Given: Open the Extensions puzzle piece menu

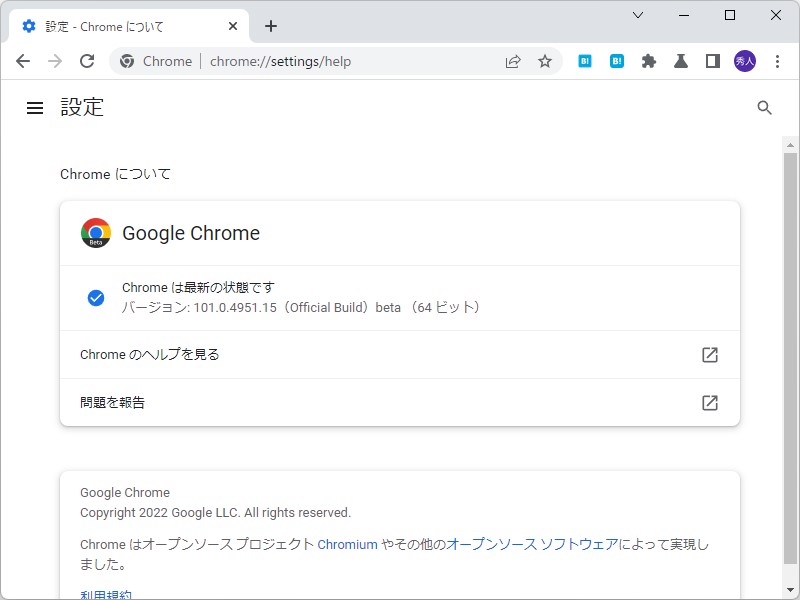Looking at the screenshot, I should tap(649, 61).
